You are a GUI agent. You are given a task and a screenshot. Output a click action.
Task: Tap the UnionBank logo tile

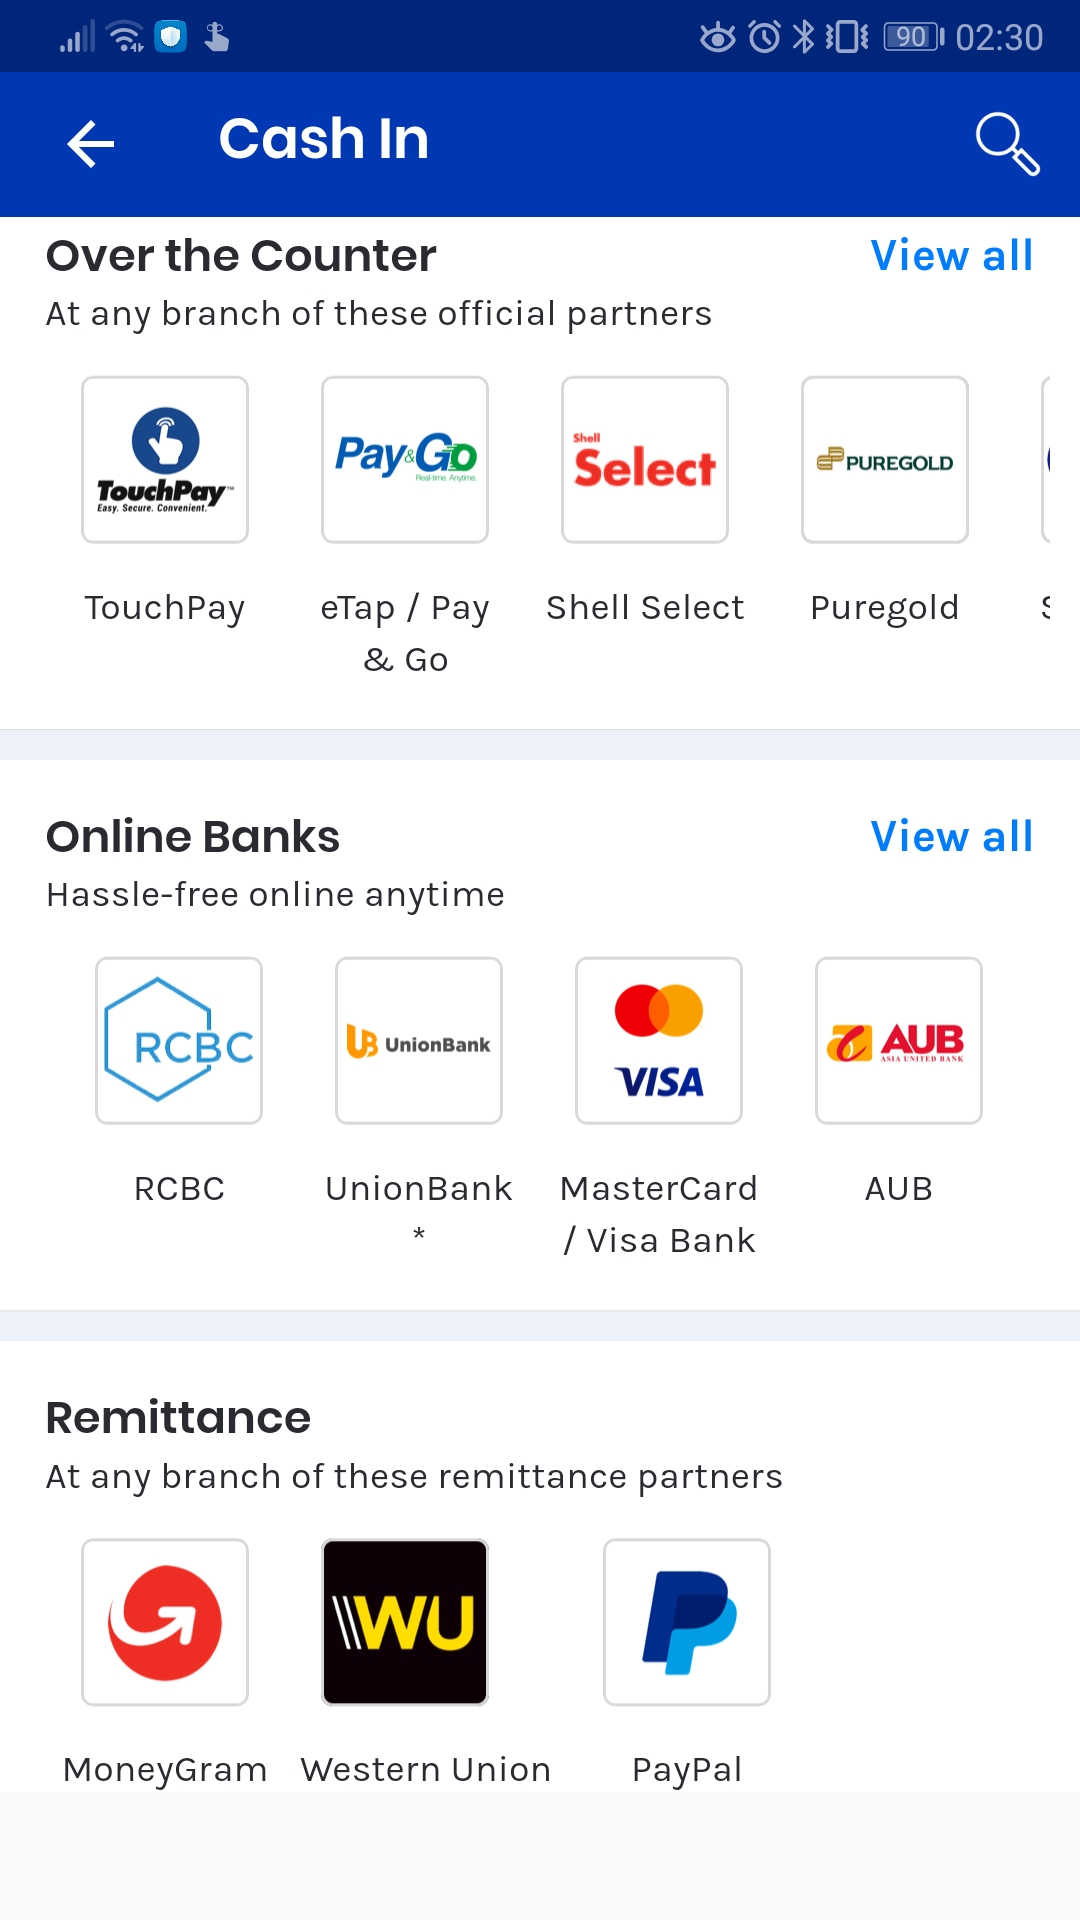tap(419, 1041)
